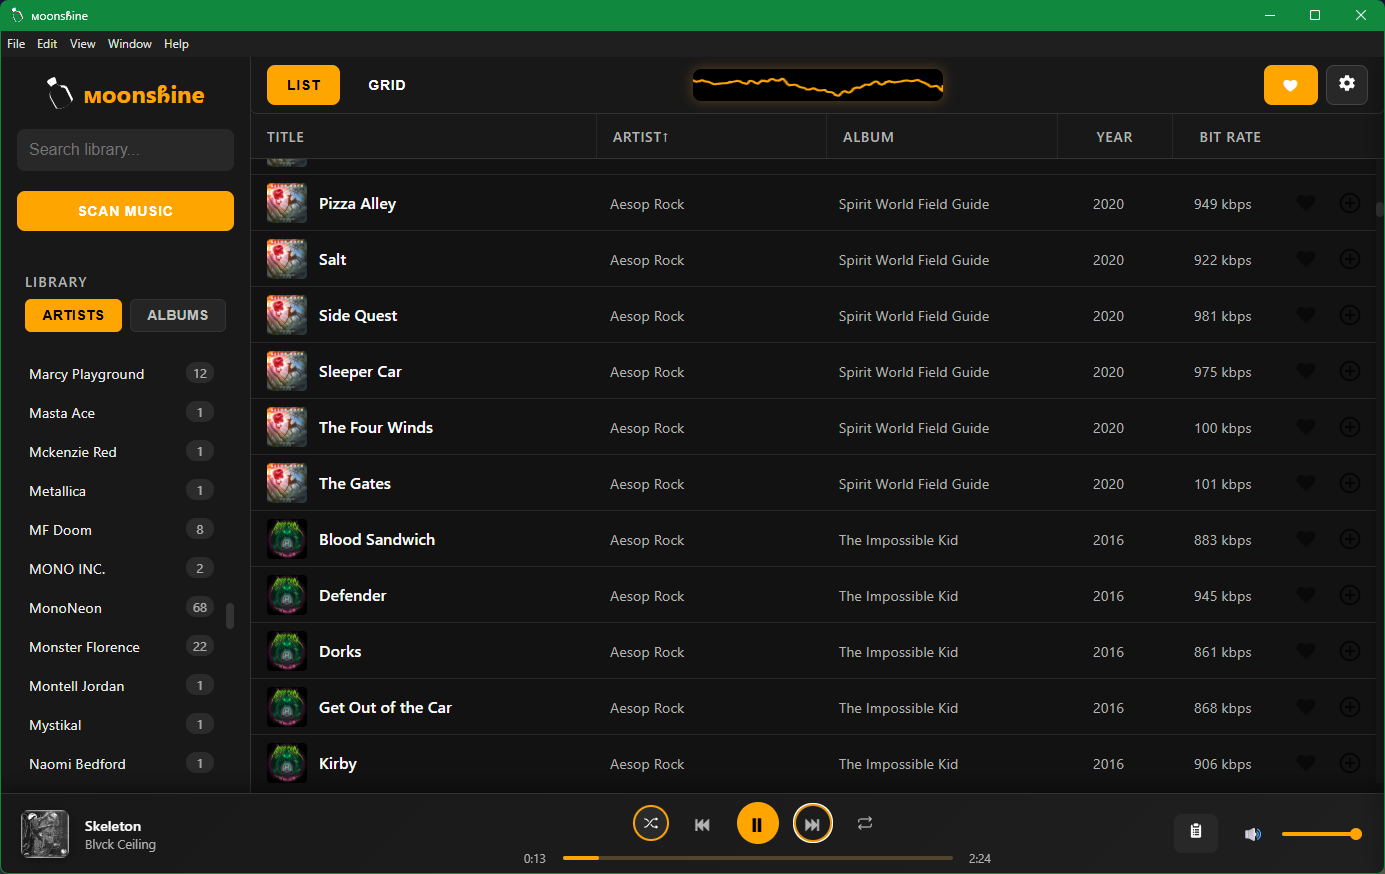Add Sleeper Car to queue plus icon
This screenshot has height=874, width=1385.
(x=1349, y=371)
